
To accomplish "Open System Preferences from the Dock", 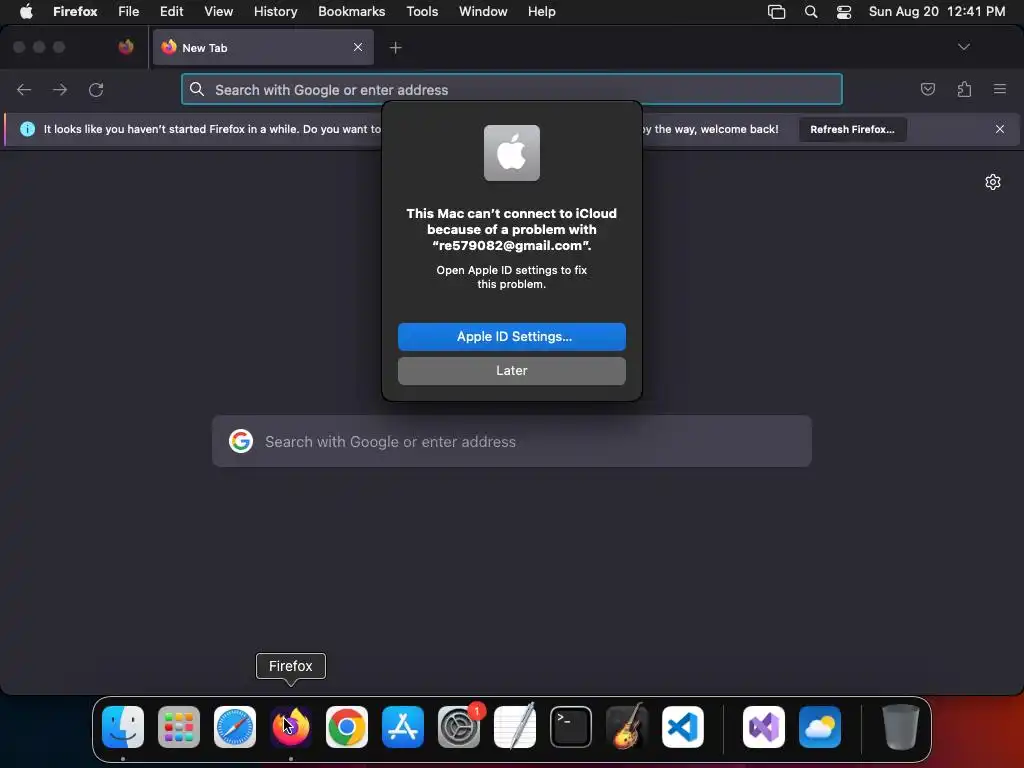I will click(x=459, y=727).
